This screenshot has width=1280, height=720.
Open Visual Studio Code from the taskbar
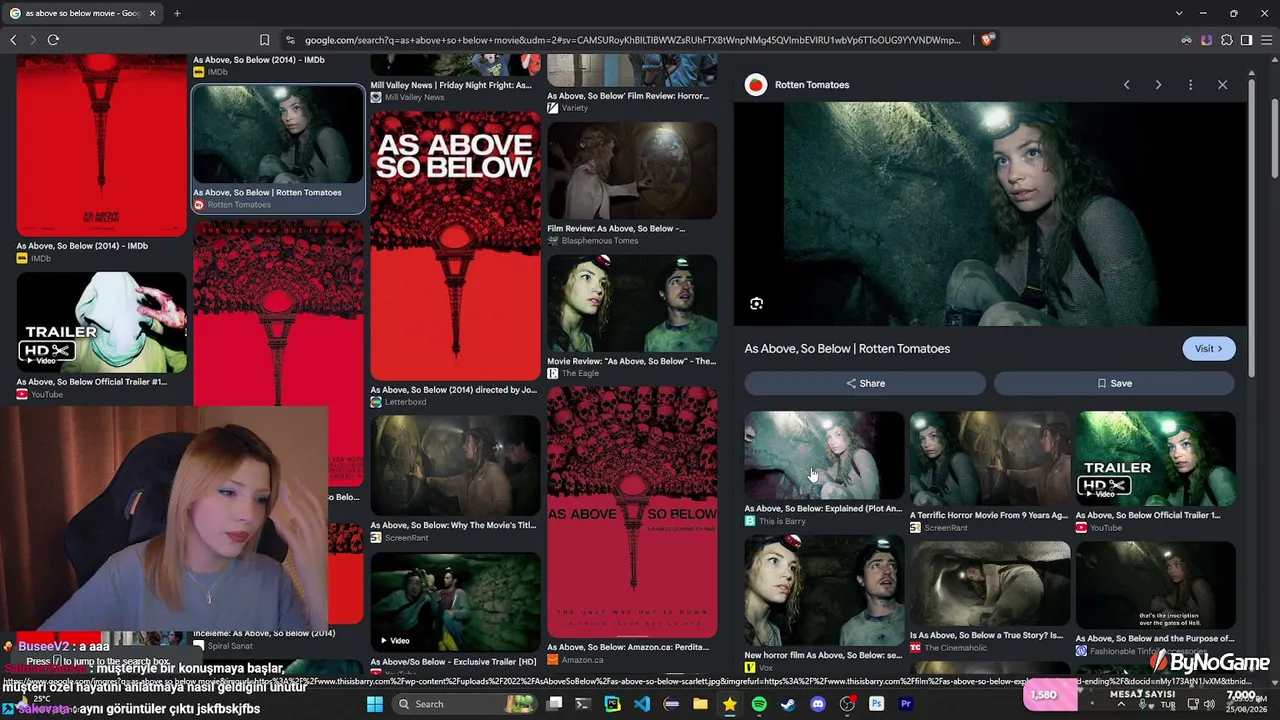[x=642, y=704]
